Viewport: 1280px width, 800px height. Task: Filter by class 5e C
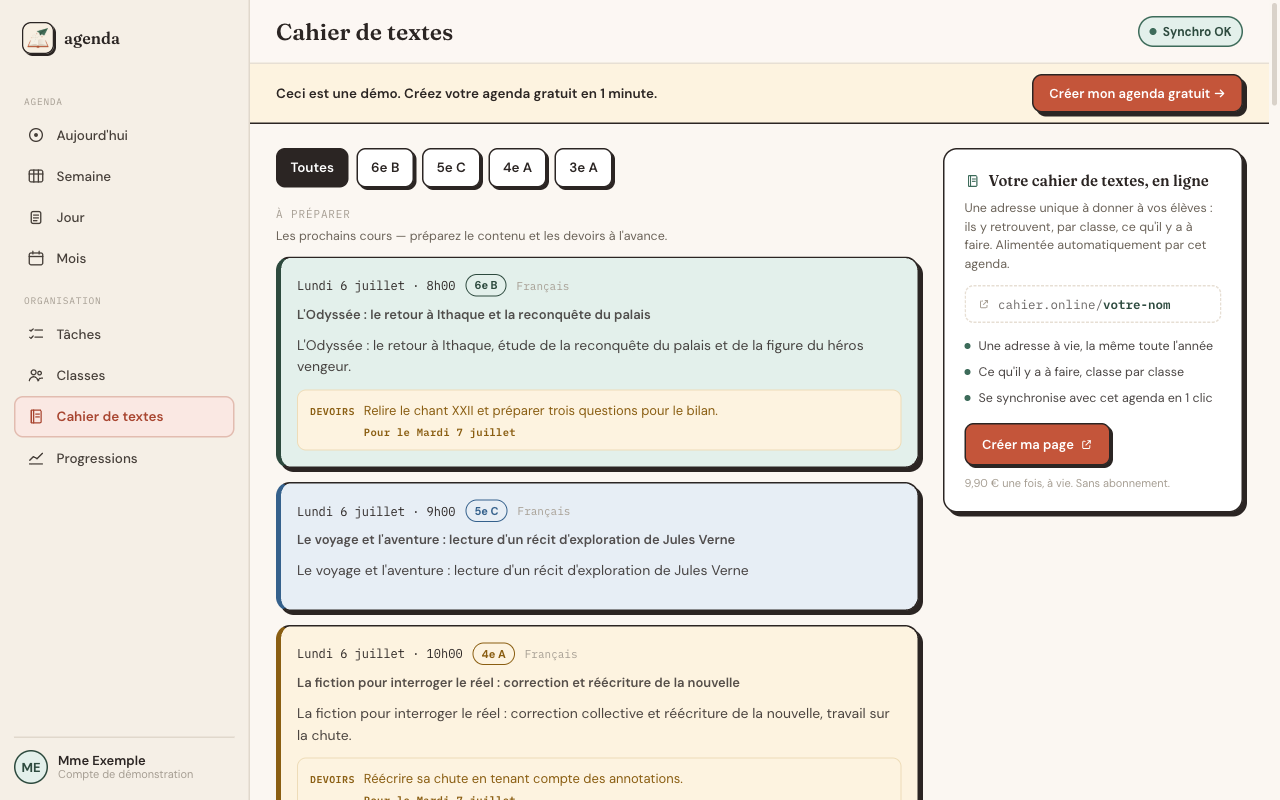[451, 167]
